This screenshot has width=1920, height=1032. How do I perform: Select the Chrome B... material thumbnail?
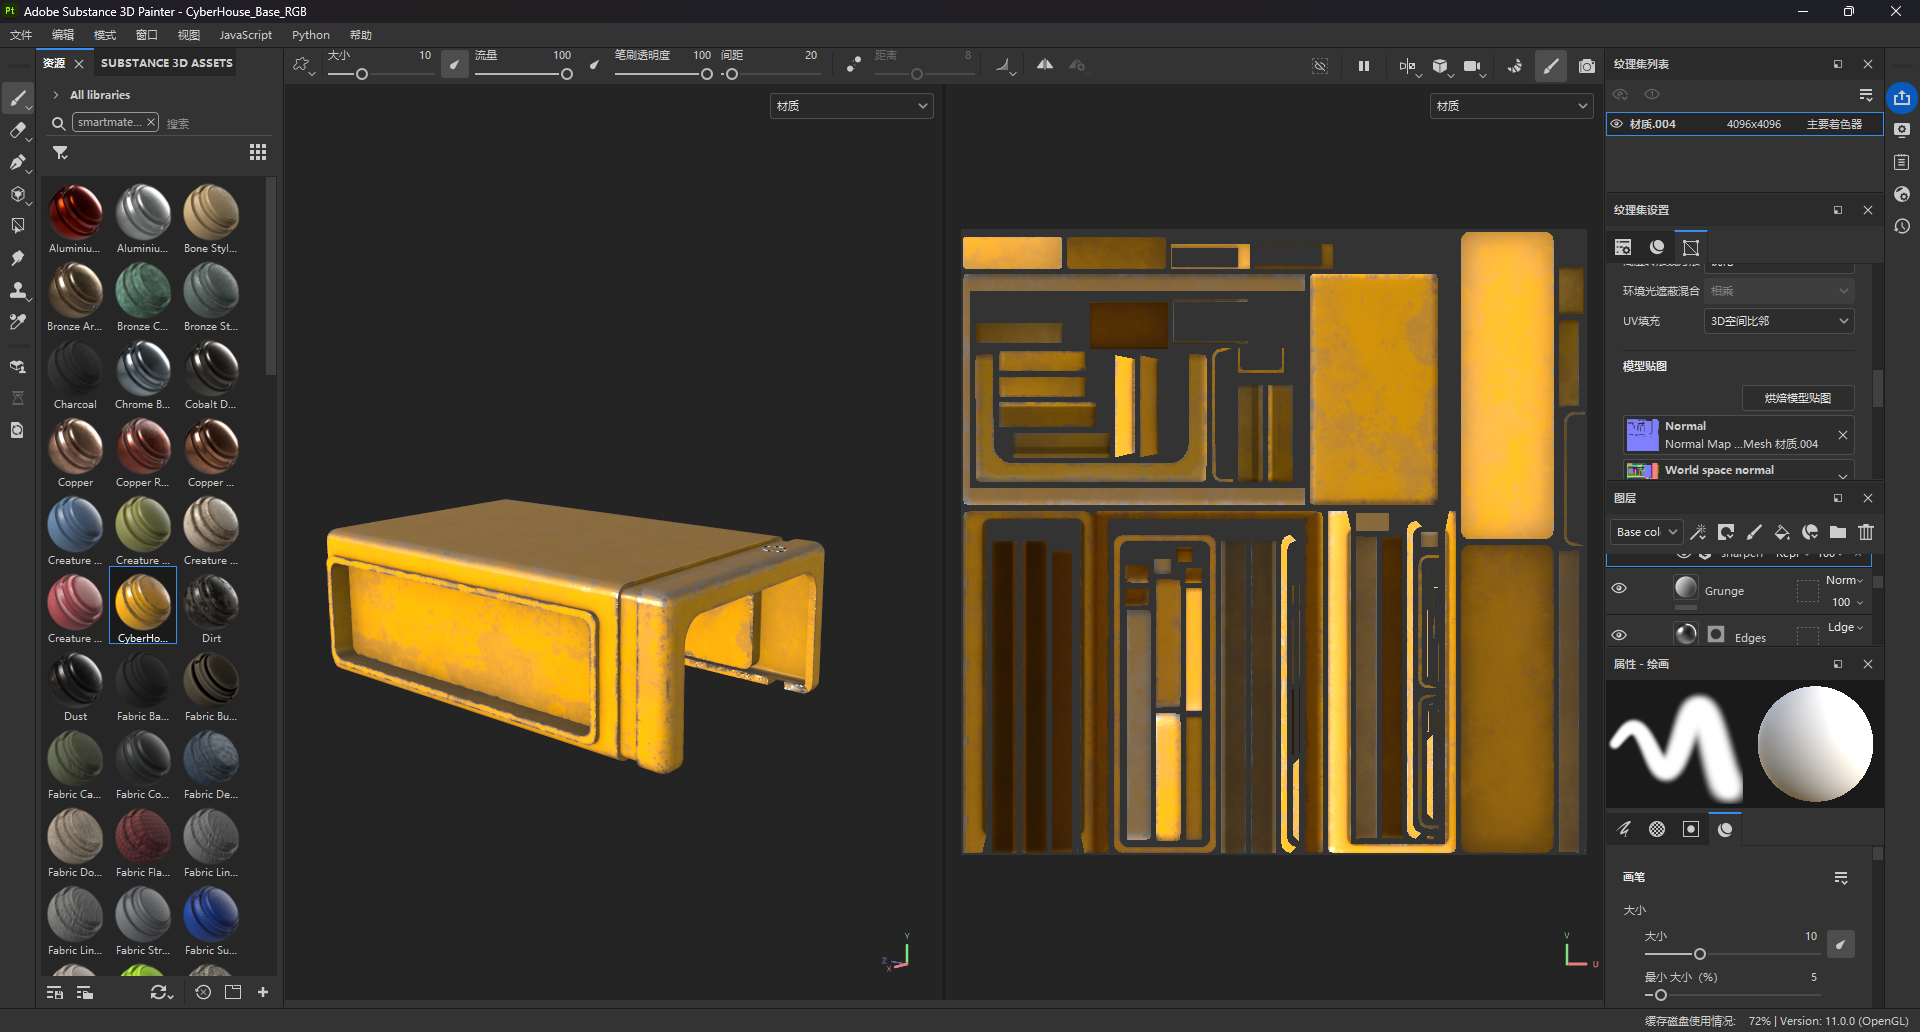click(143, 375)
